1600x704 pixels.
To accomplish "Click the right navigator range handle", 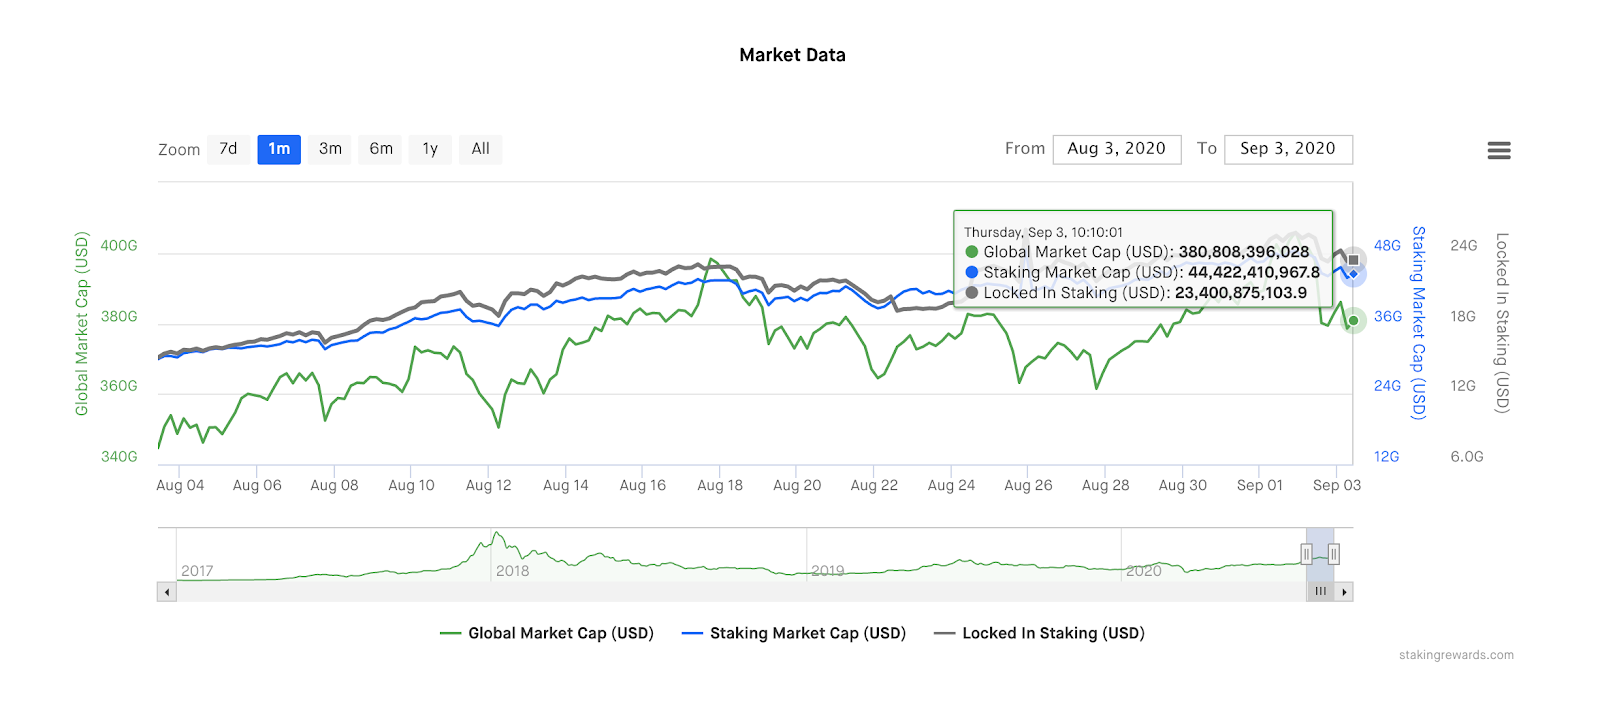I will point(1334,554).
